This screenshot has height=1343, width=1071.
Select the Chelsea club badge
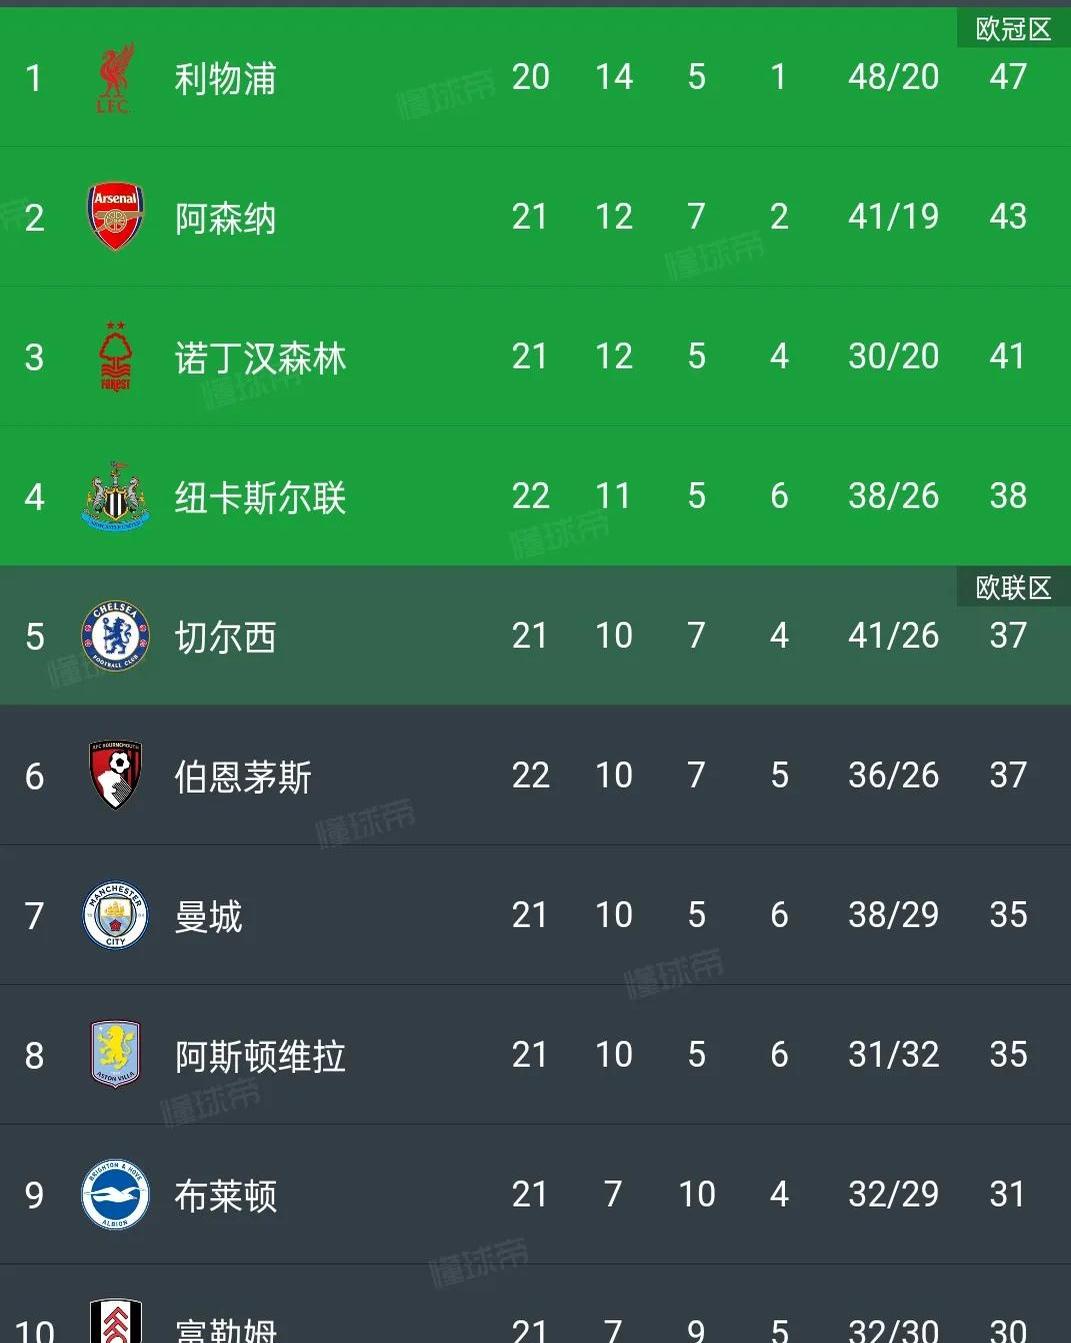[x=115, y=636]
